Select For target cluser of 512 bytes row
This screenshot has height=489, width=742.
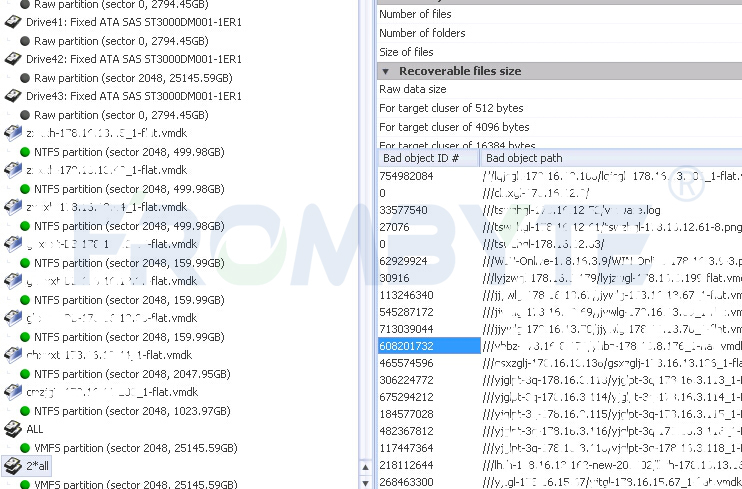(559, 108)
